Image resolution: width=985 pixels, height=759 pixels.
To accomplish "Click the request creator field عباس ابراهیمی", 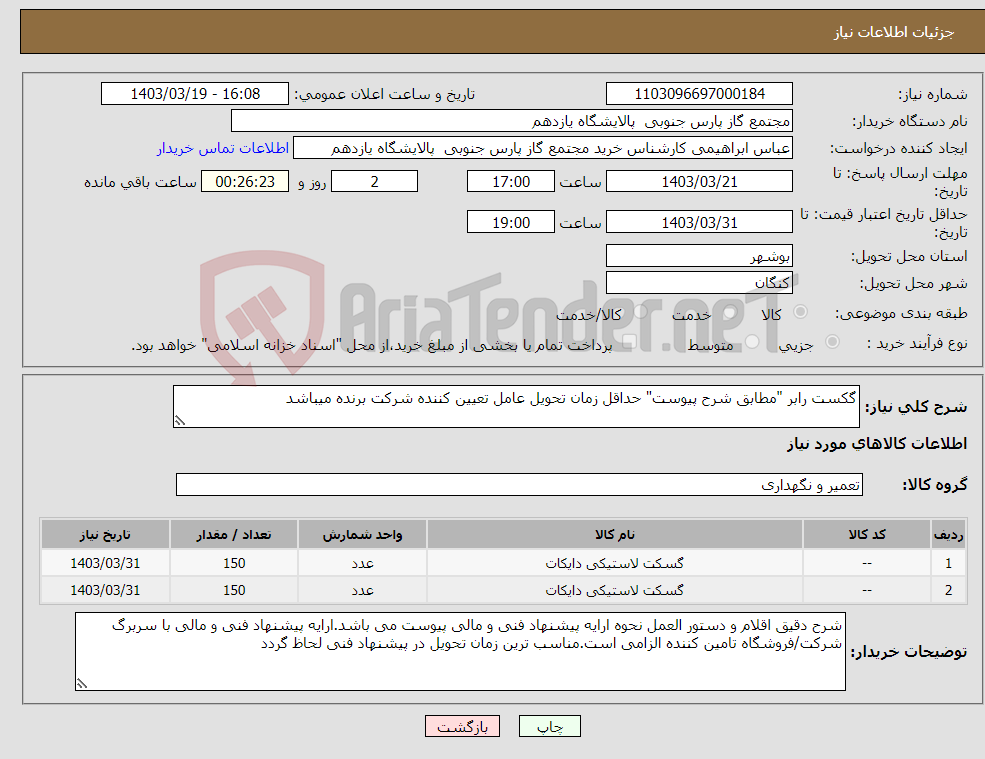I will (x=543, y=148).
